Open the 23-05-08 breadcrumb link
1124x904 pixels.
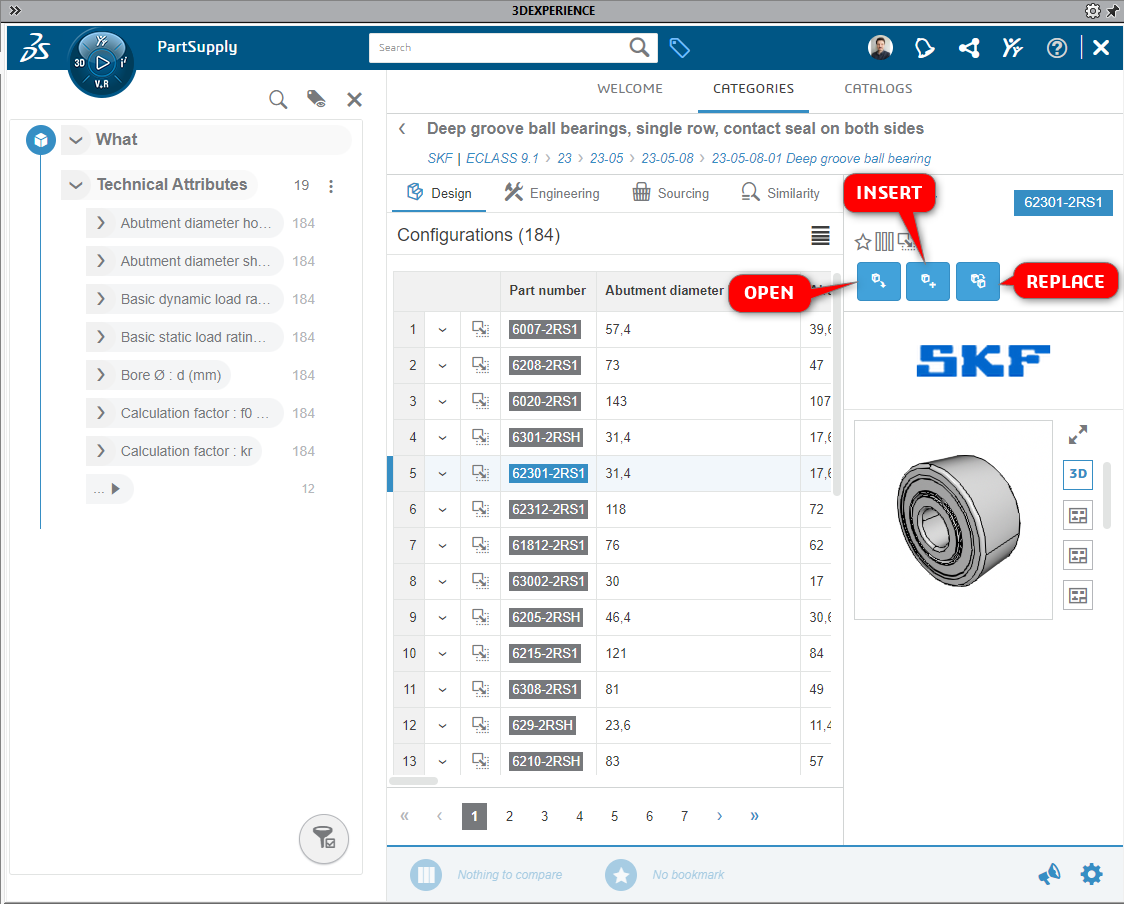coord(667,158)
